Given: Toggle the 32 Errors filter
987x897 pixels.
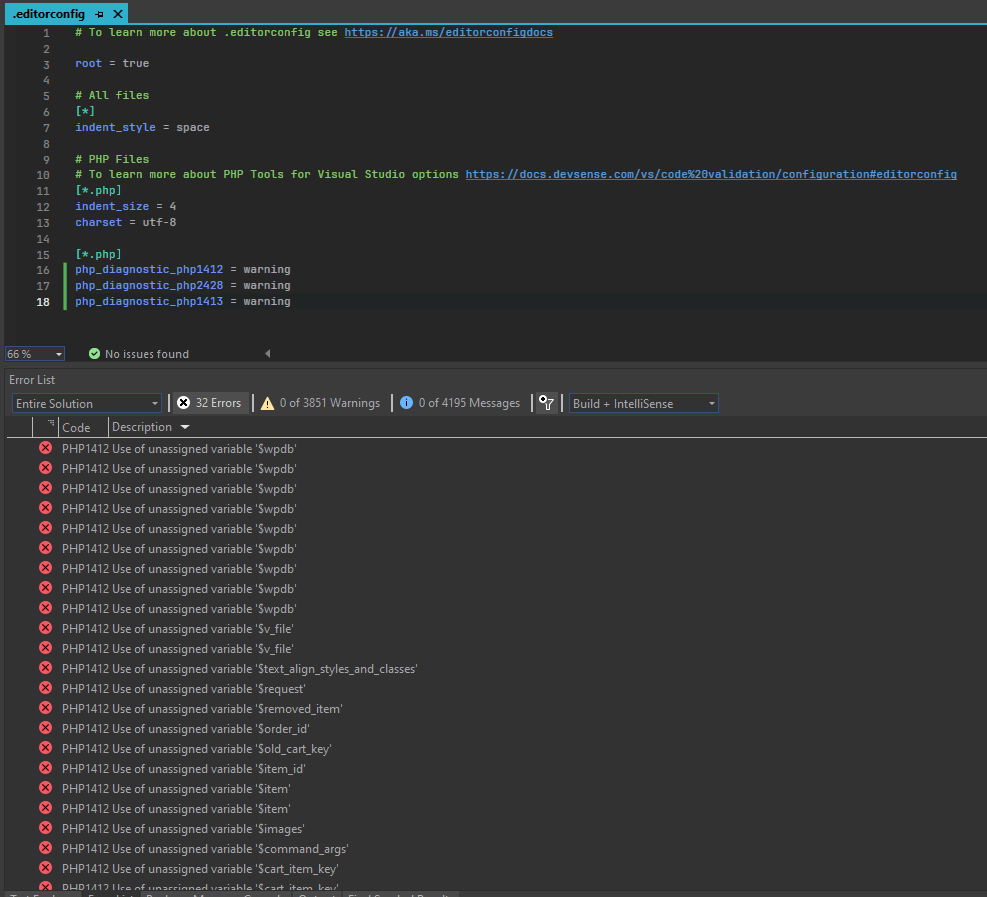Looking at the screenshot, I should pos(209,403).
